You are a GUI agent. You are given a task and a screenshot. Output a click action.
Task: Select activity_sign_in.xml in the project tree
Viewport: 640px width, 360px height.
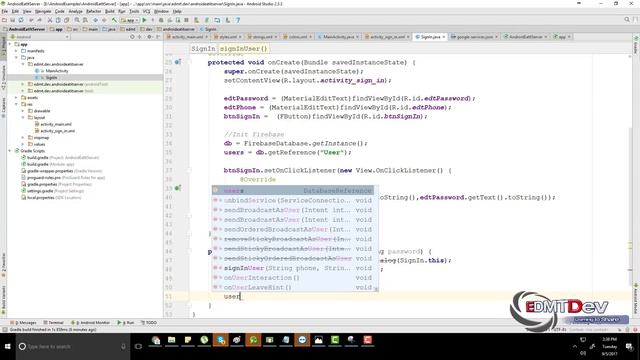pos(57,131)
